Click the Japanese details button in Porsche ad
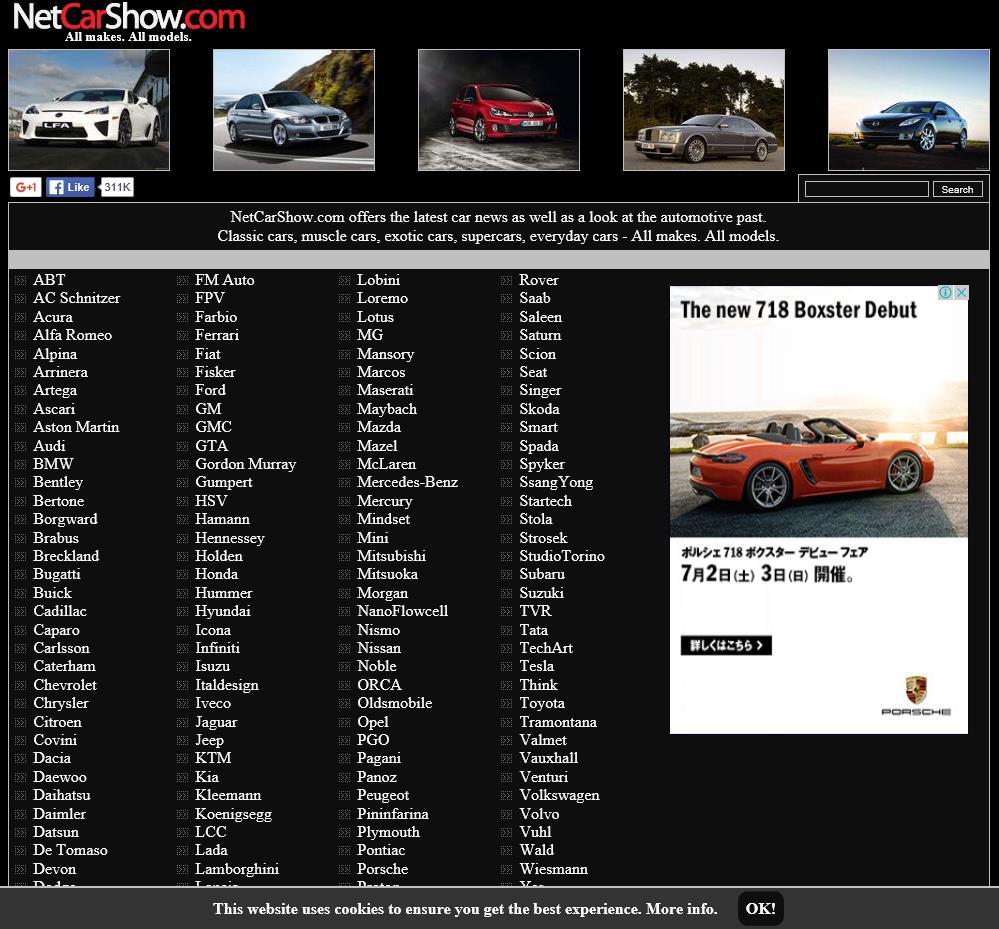The height and width of the screenshot is (929, 999). click(726, 645)
